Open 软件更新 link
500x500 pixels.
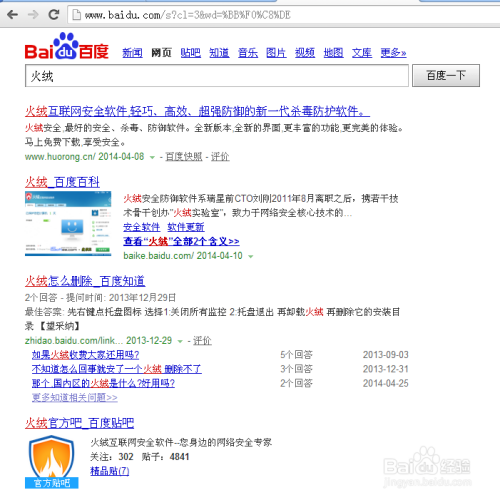point(186,227)
